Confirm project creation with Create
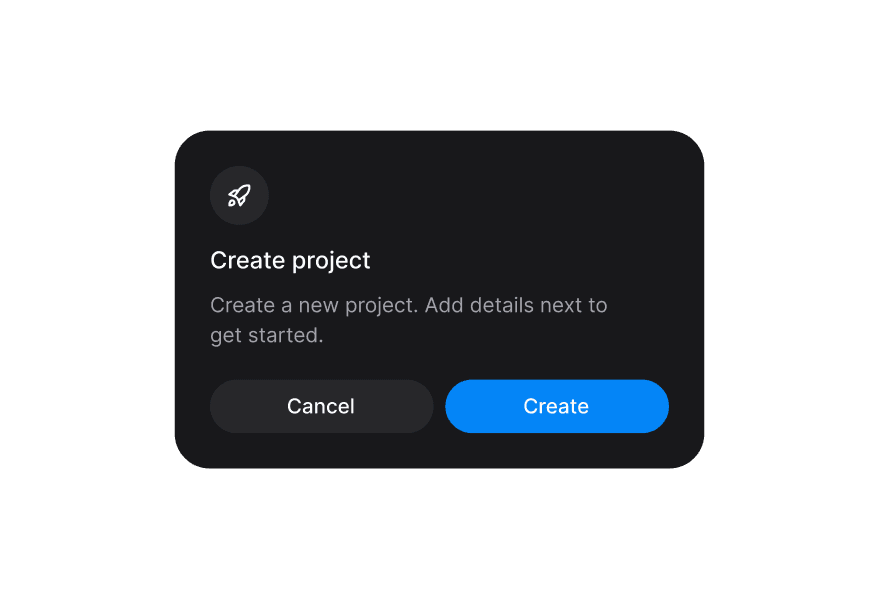This screenshot has width=874, height=594. coord(556,406)
